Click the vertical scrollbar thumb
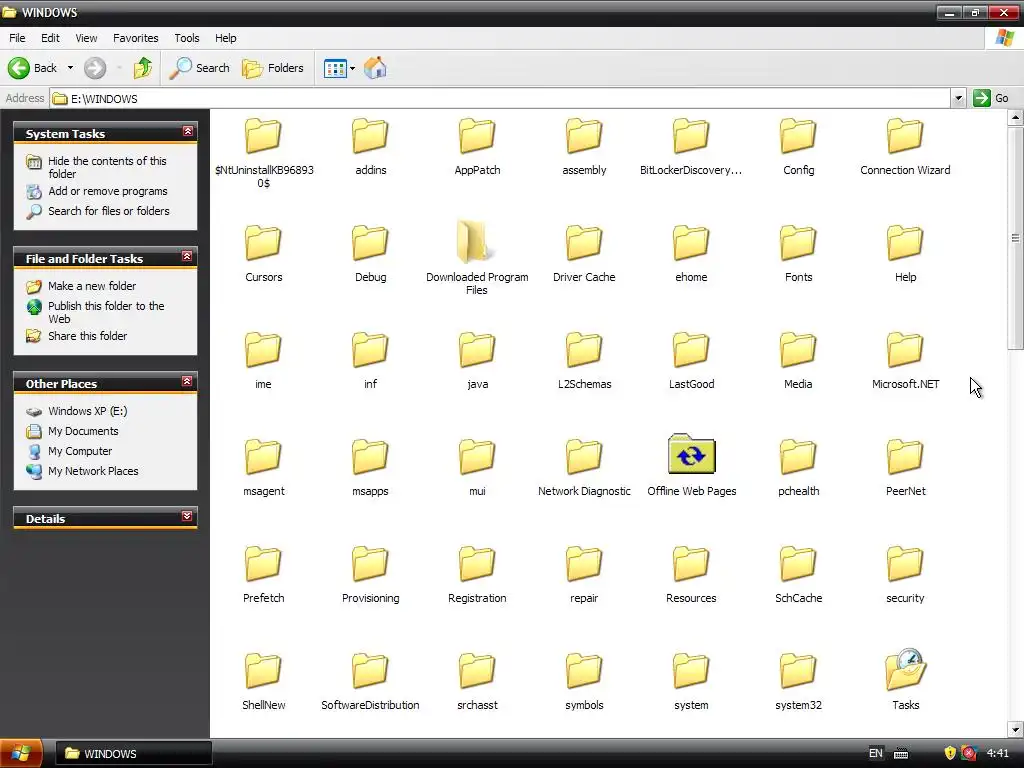This screenshot has width=1024, height=768. pos(1015,238)
